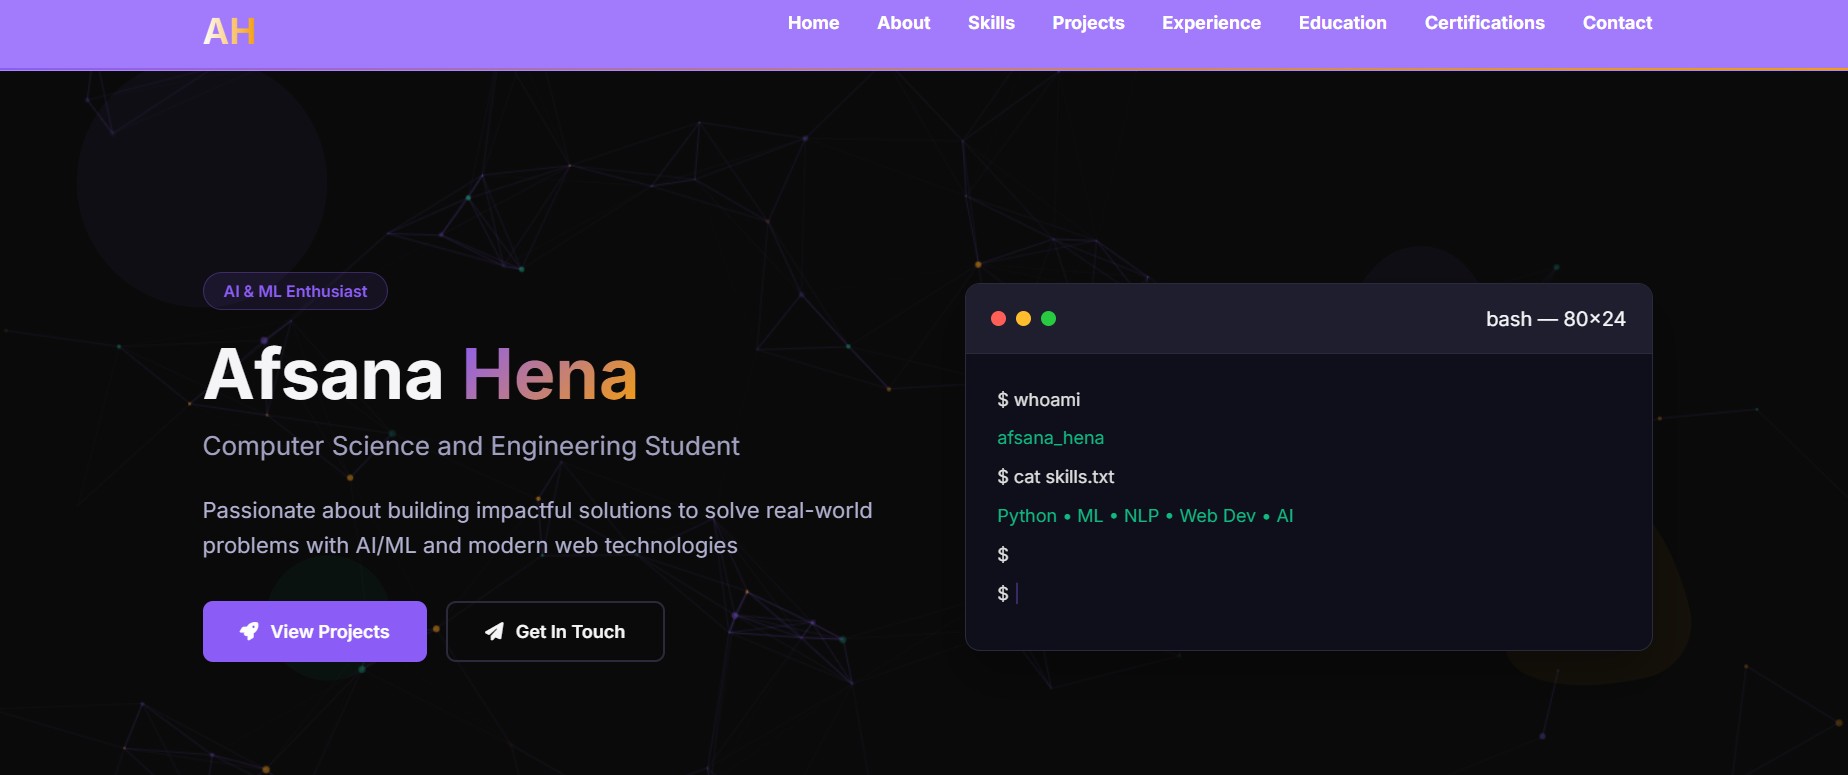Screen dimensions: 1848x775
Task: Click the 'afsana_hena' whoami output line
Action: (1050, 438)
